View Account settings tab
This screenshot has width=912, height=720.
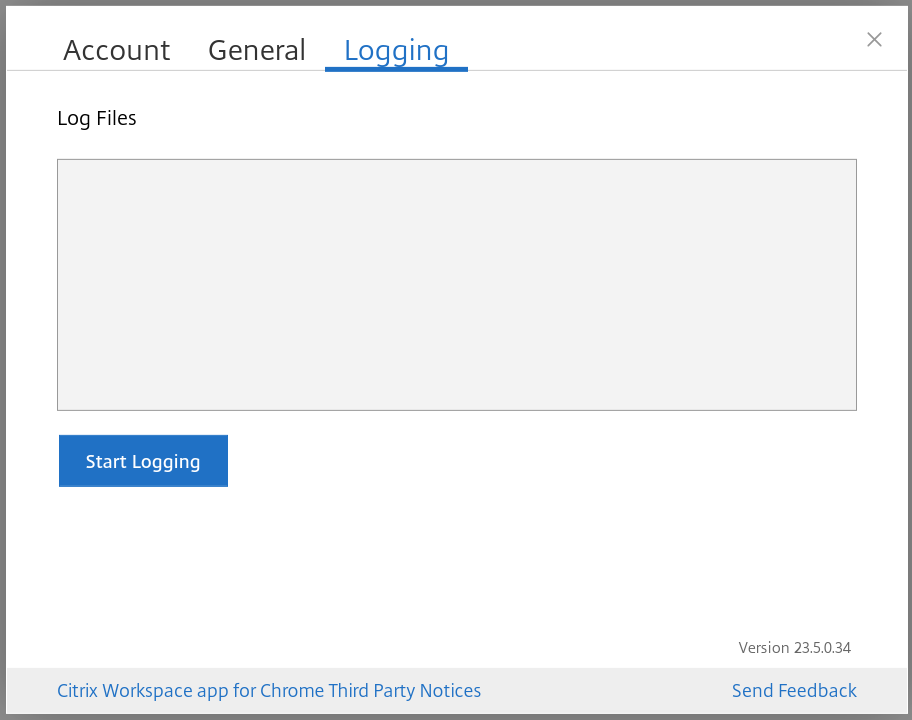click(x=117, y=50)
